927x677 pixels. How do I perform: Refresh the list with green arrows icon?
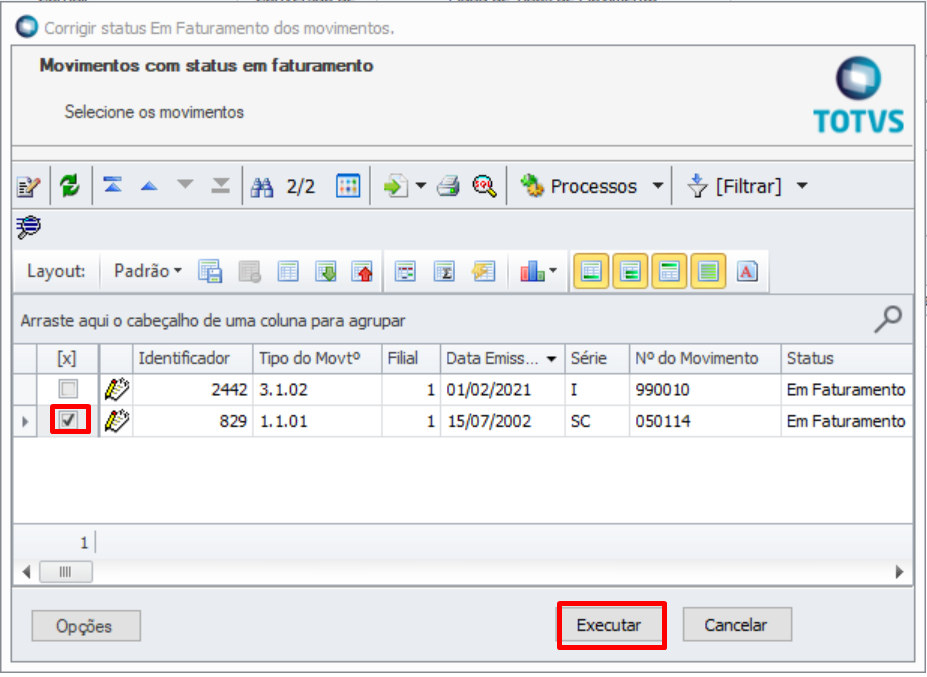click(x=70, y=186)
